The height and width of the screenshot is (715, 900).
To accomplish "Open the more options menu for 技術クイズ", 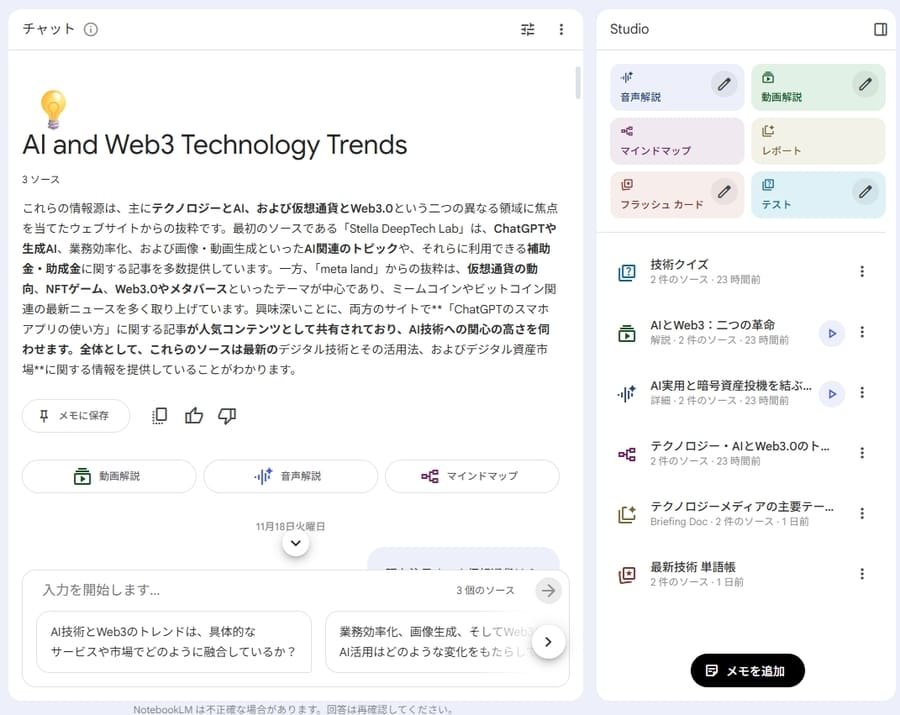I will click(862, 272).
